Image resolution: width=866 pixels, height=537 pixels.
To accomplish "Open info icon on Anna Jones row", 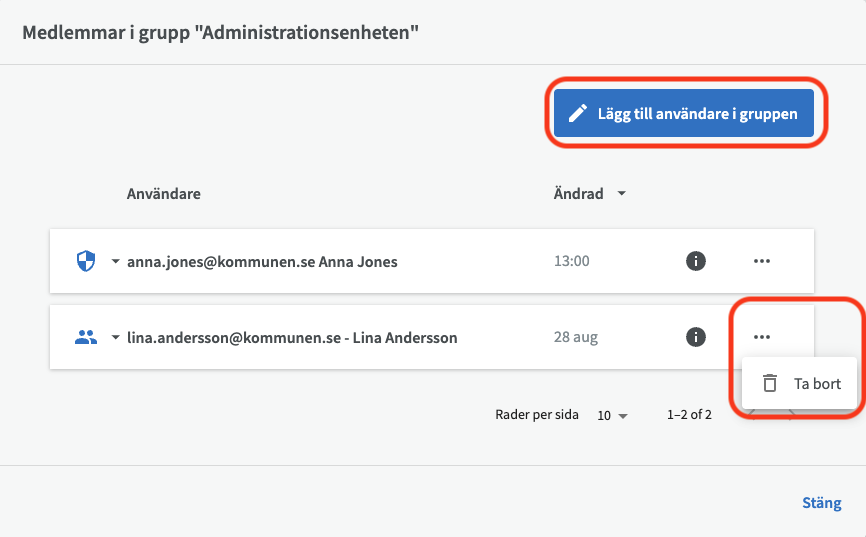I will [x=696, y=262].
